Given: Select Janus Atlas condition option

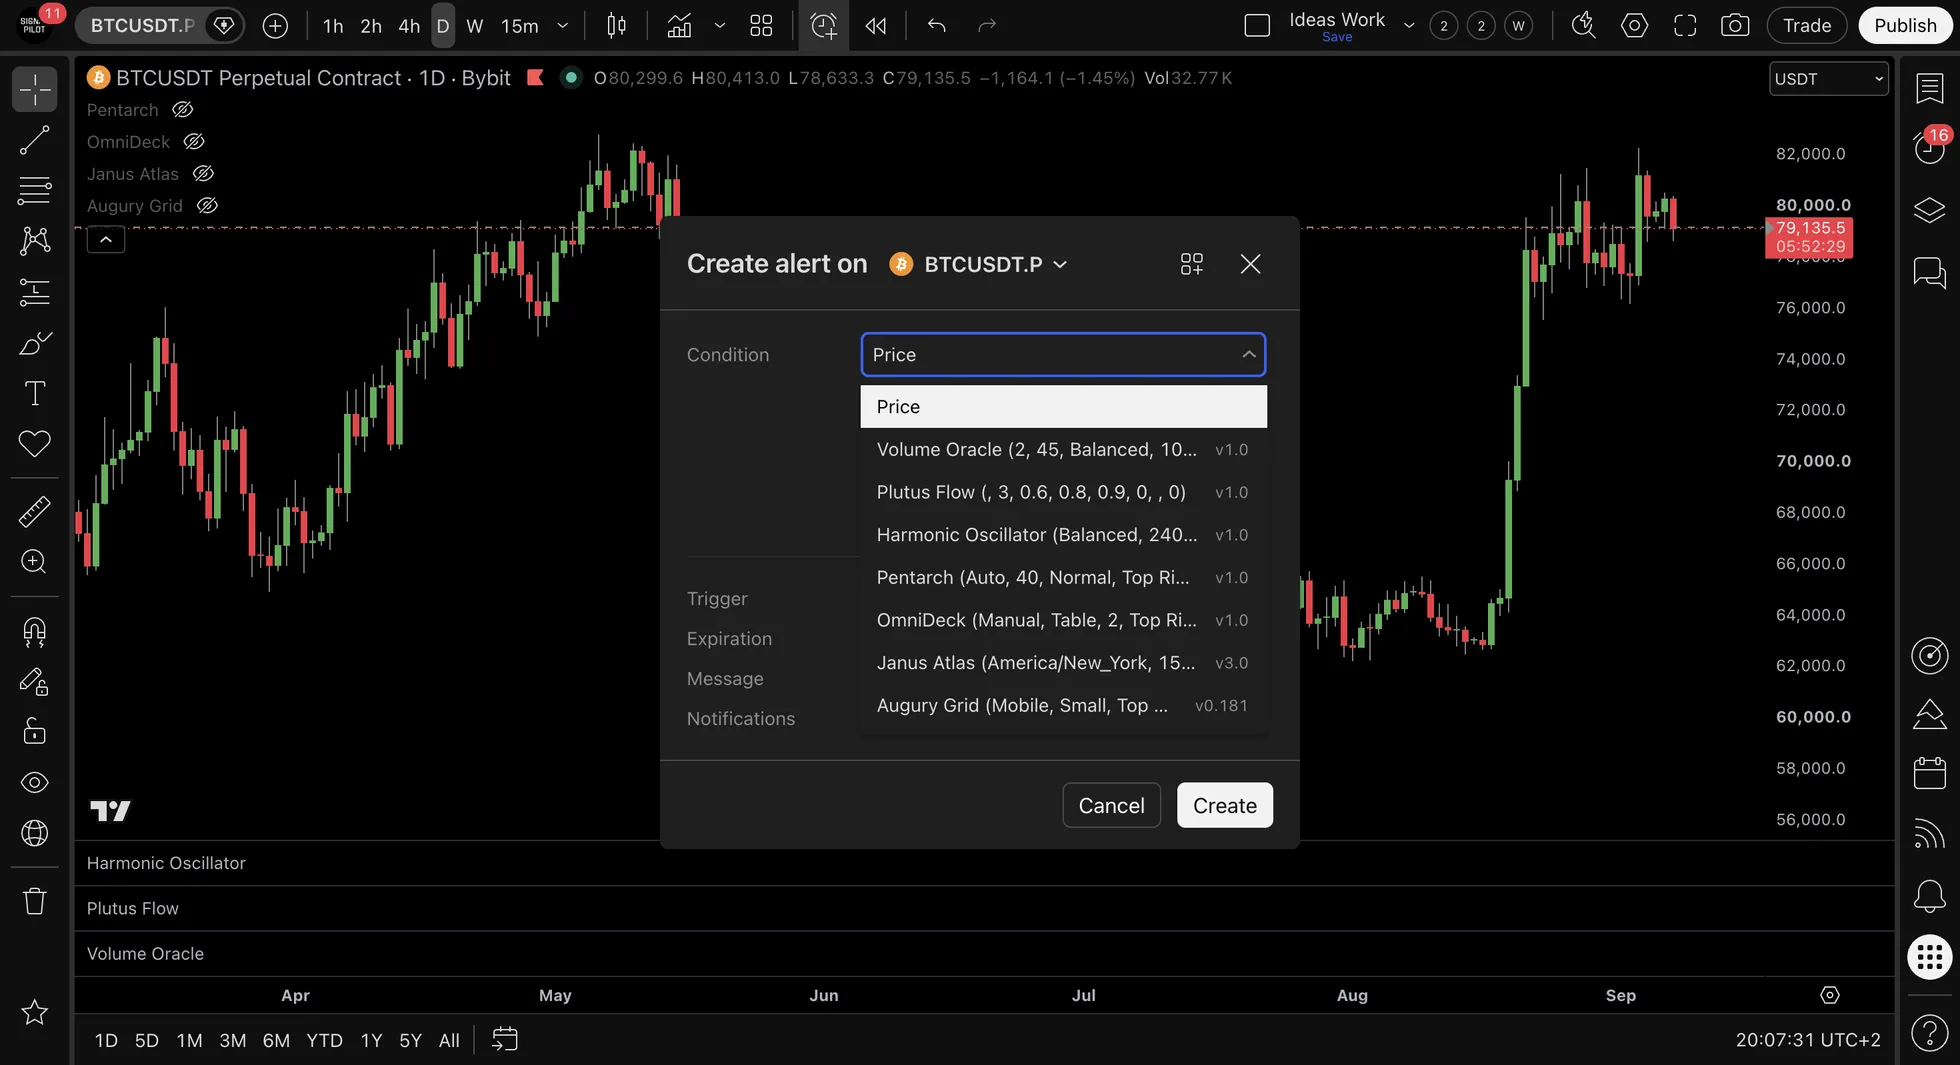Looking at the screenshot, I should click(x=1063, y=663).
